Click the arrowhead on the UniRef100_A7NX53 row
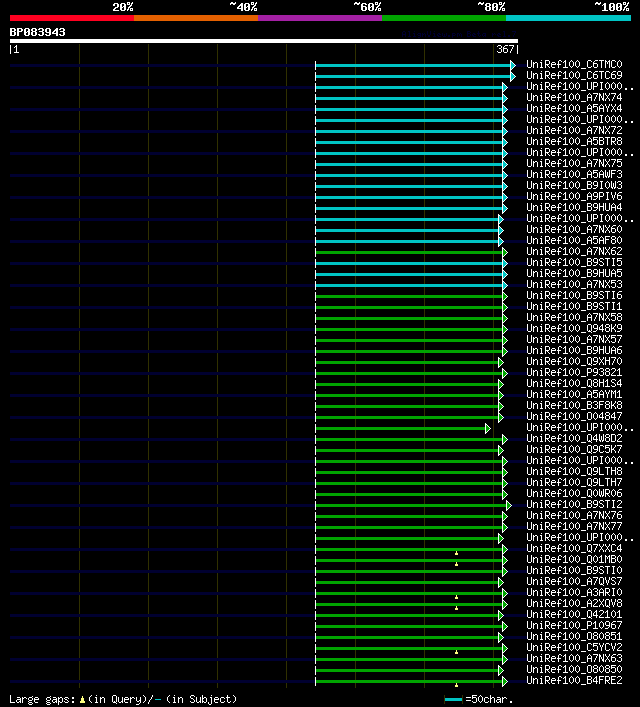Screen dimensions: 640x707 point(505,285)
